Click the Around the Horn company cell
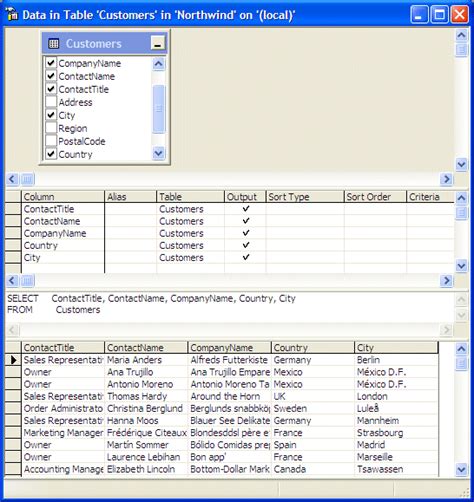The image size is (474, 502). (229, 396)
